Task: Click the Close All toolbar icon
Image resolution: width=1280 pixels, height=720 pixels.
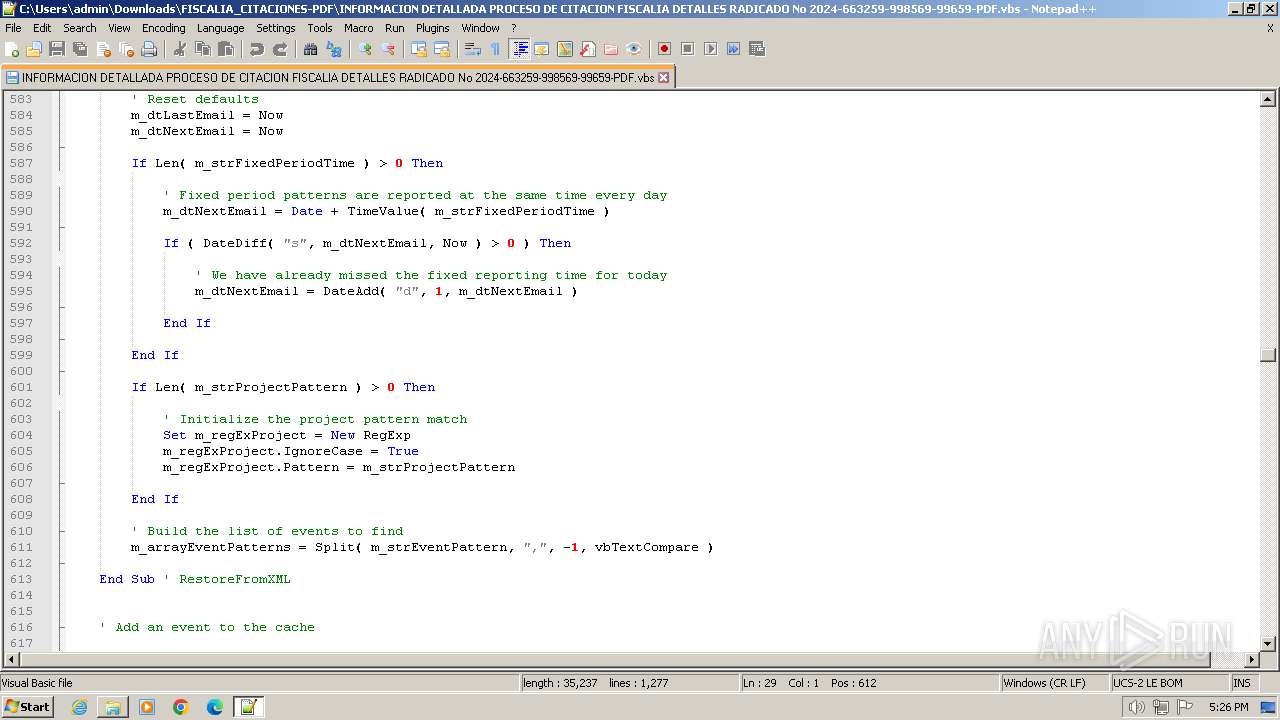Action: coord(126,49)
